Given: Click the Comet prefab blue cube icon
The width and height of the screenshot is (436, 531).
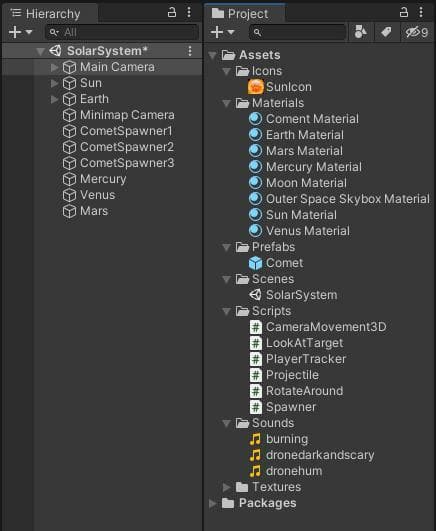Looking at the screenshot, I should (255, 263).
